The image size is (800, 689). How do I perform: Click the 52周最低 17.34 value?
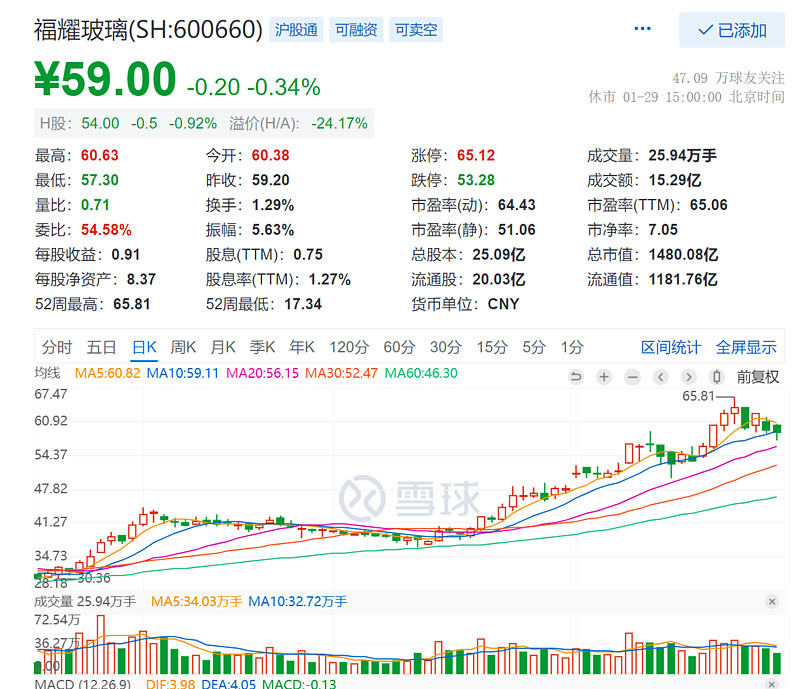click(x=303, y=304)
